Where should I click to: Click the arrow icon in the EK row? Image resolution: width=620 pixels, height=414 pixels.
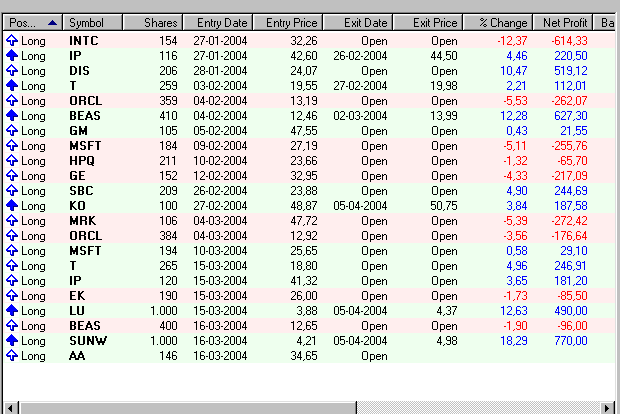pyautogui.click(x=12, y=296)
